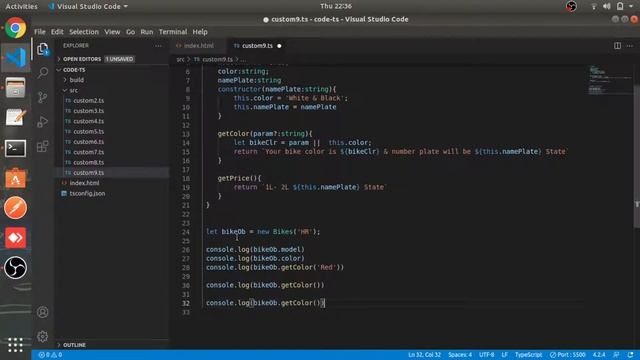
Task: Open the Run and Debug view
Action: coord(42,122)
